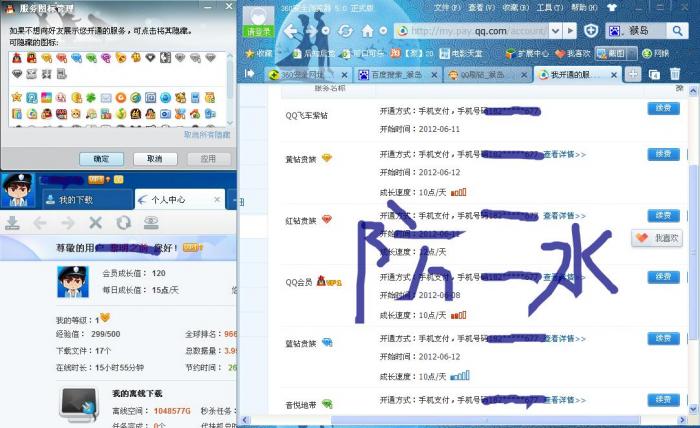Open the blue shield security icon
Viewport: 700px width, 428px height.
click(x=591, y=31)
